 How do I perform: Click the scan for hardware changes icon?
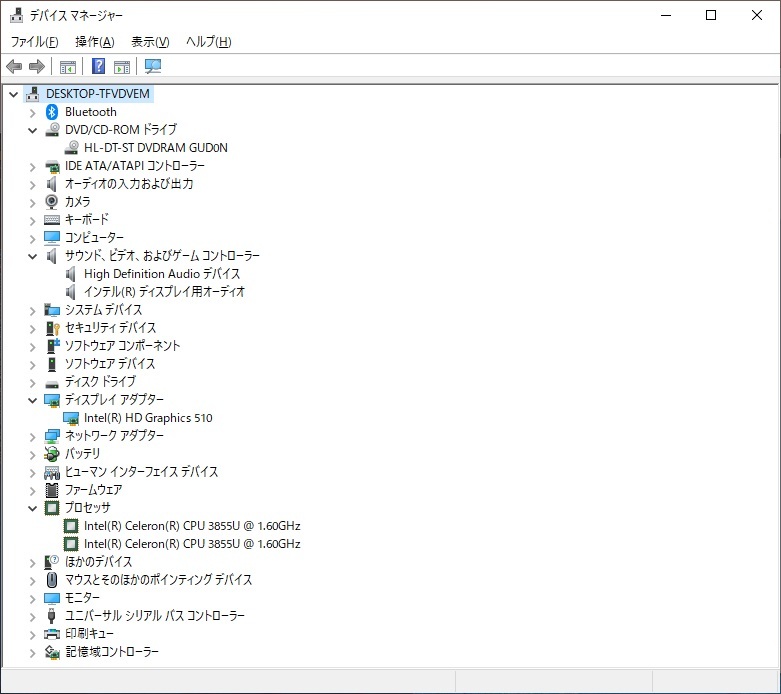coord(153,67)
